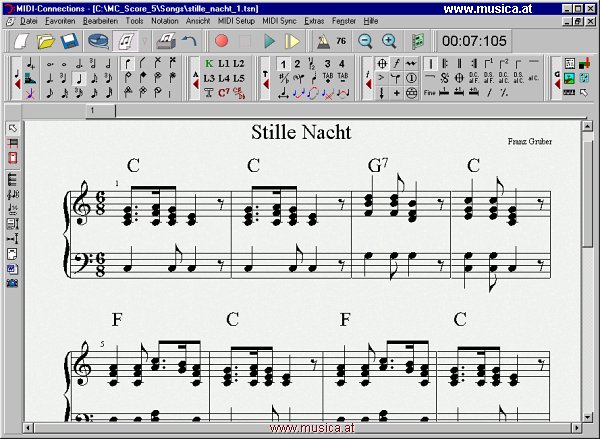Choose the green K chord button
Viewport: 600px width, 439px height.
click(209, 64)
